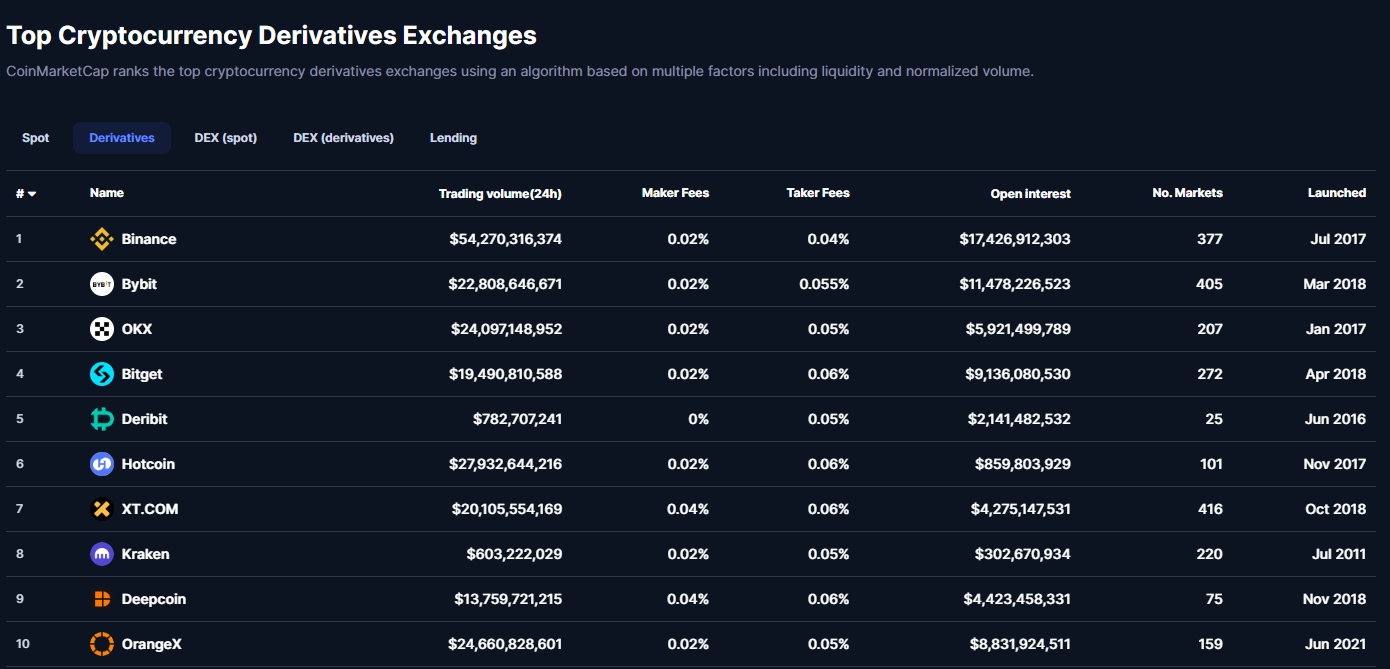
Task: Click the Deepcoin orange logo
Action: (x=101, y=599)
